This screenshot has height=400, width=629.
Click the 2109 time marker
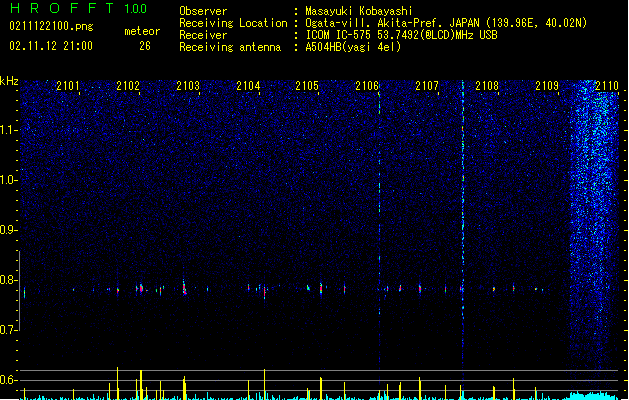(x=547, y=85)
